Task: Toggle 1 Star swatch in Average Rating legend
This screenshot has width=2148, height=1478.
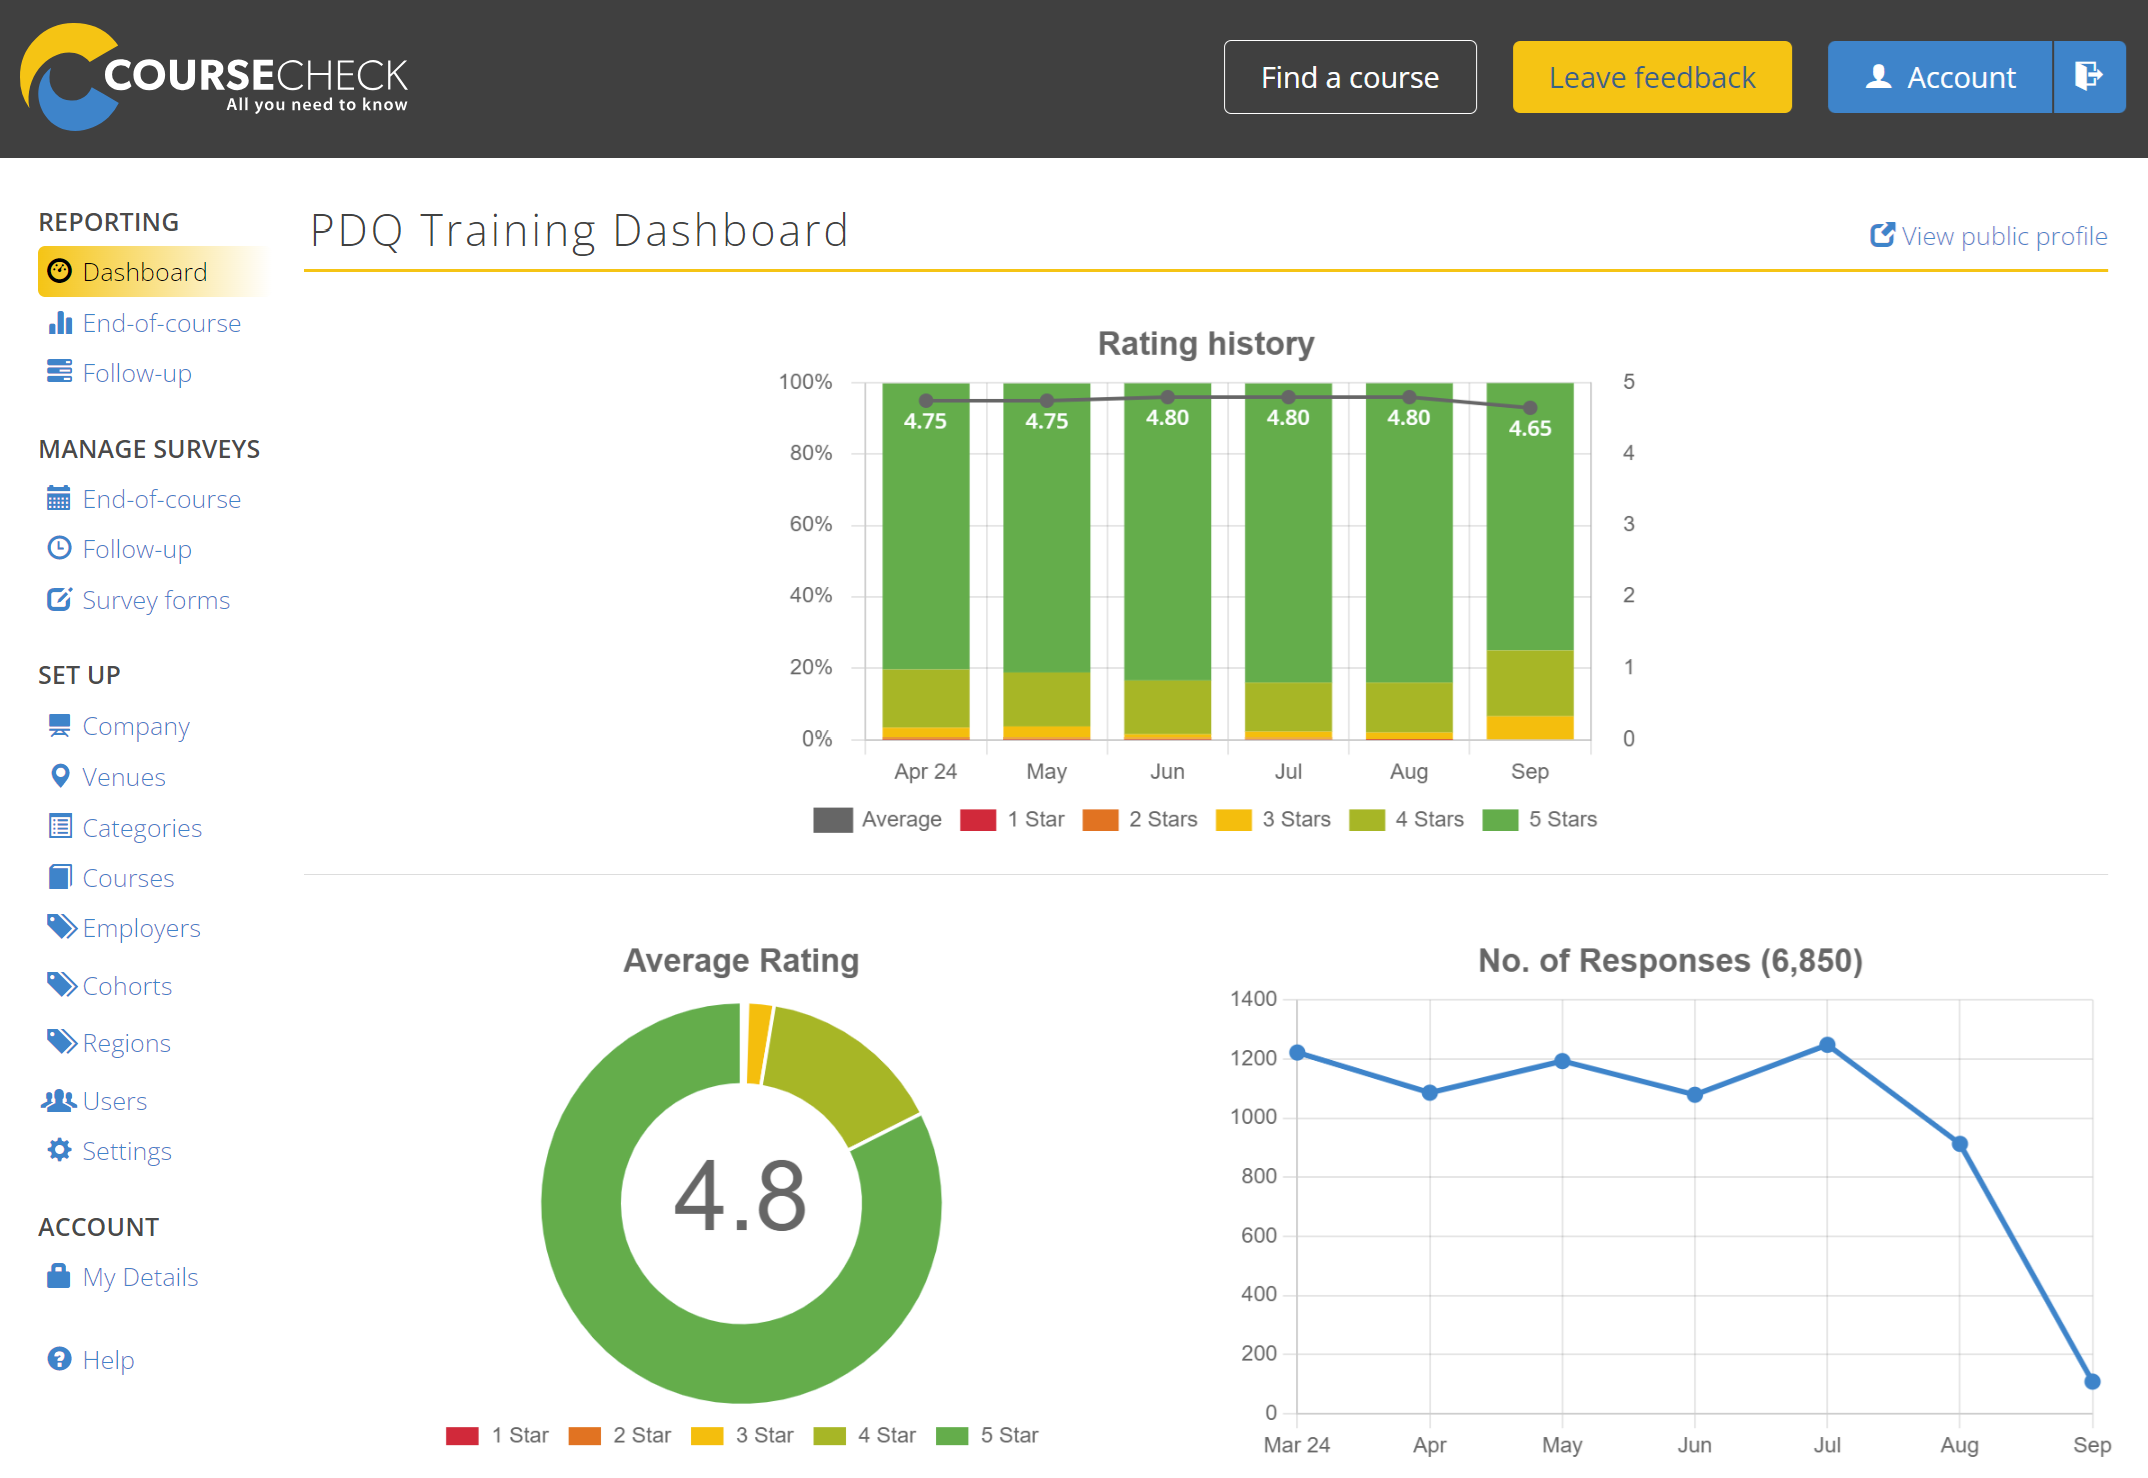Action: coord(462,1436)
